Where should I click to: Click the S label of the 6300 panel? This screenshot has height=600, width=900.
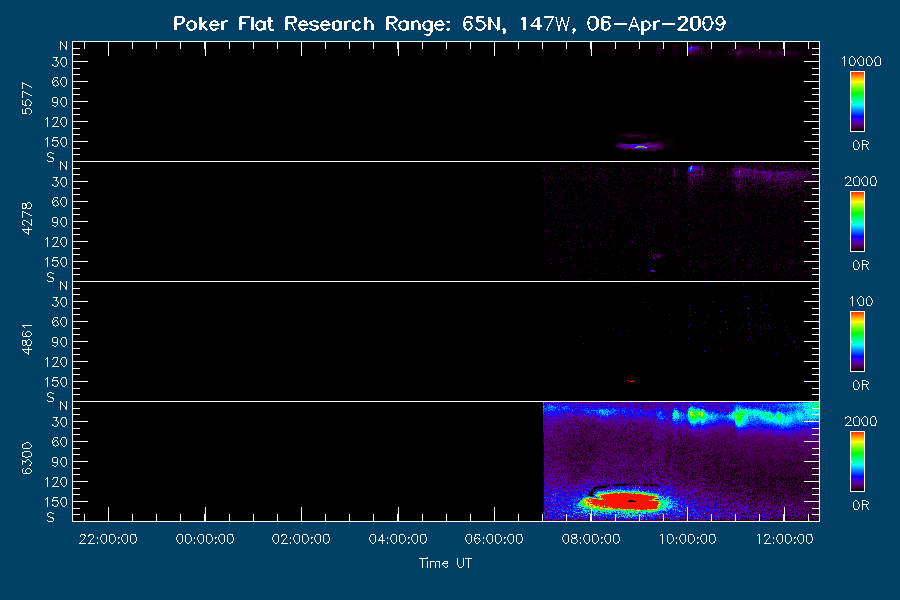coord(51,517)
